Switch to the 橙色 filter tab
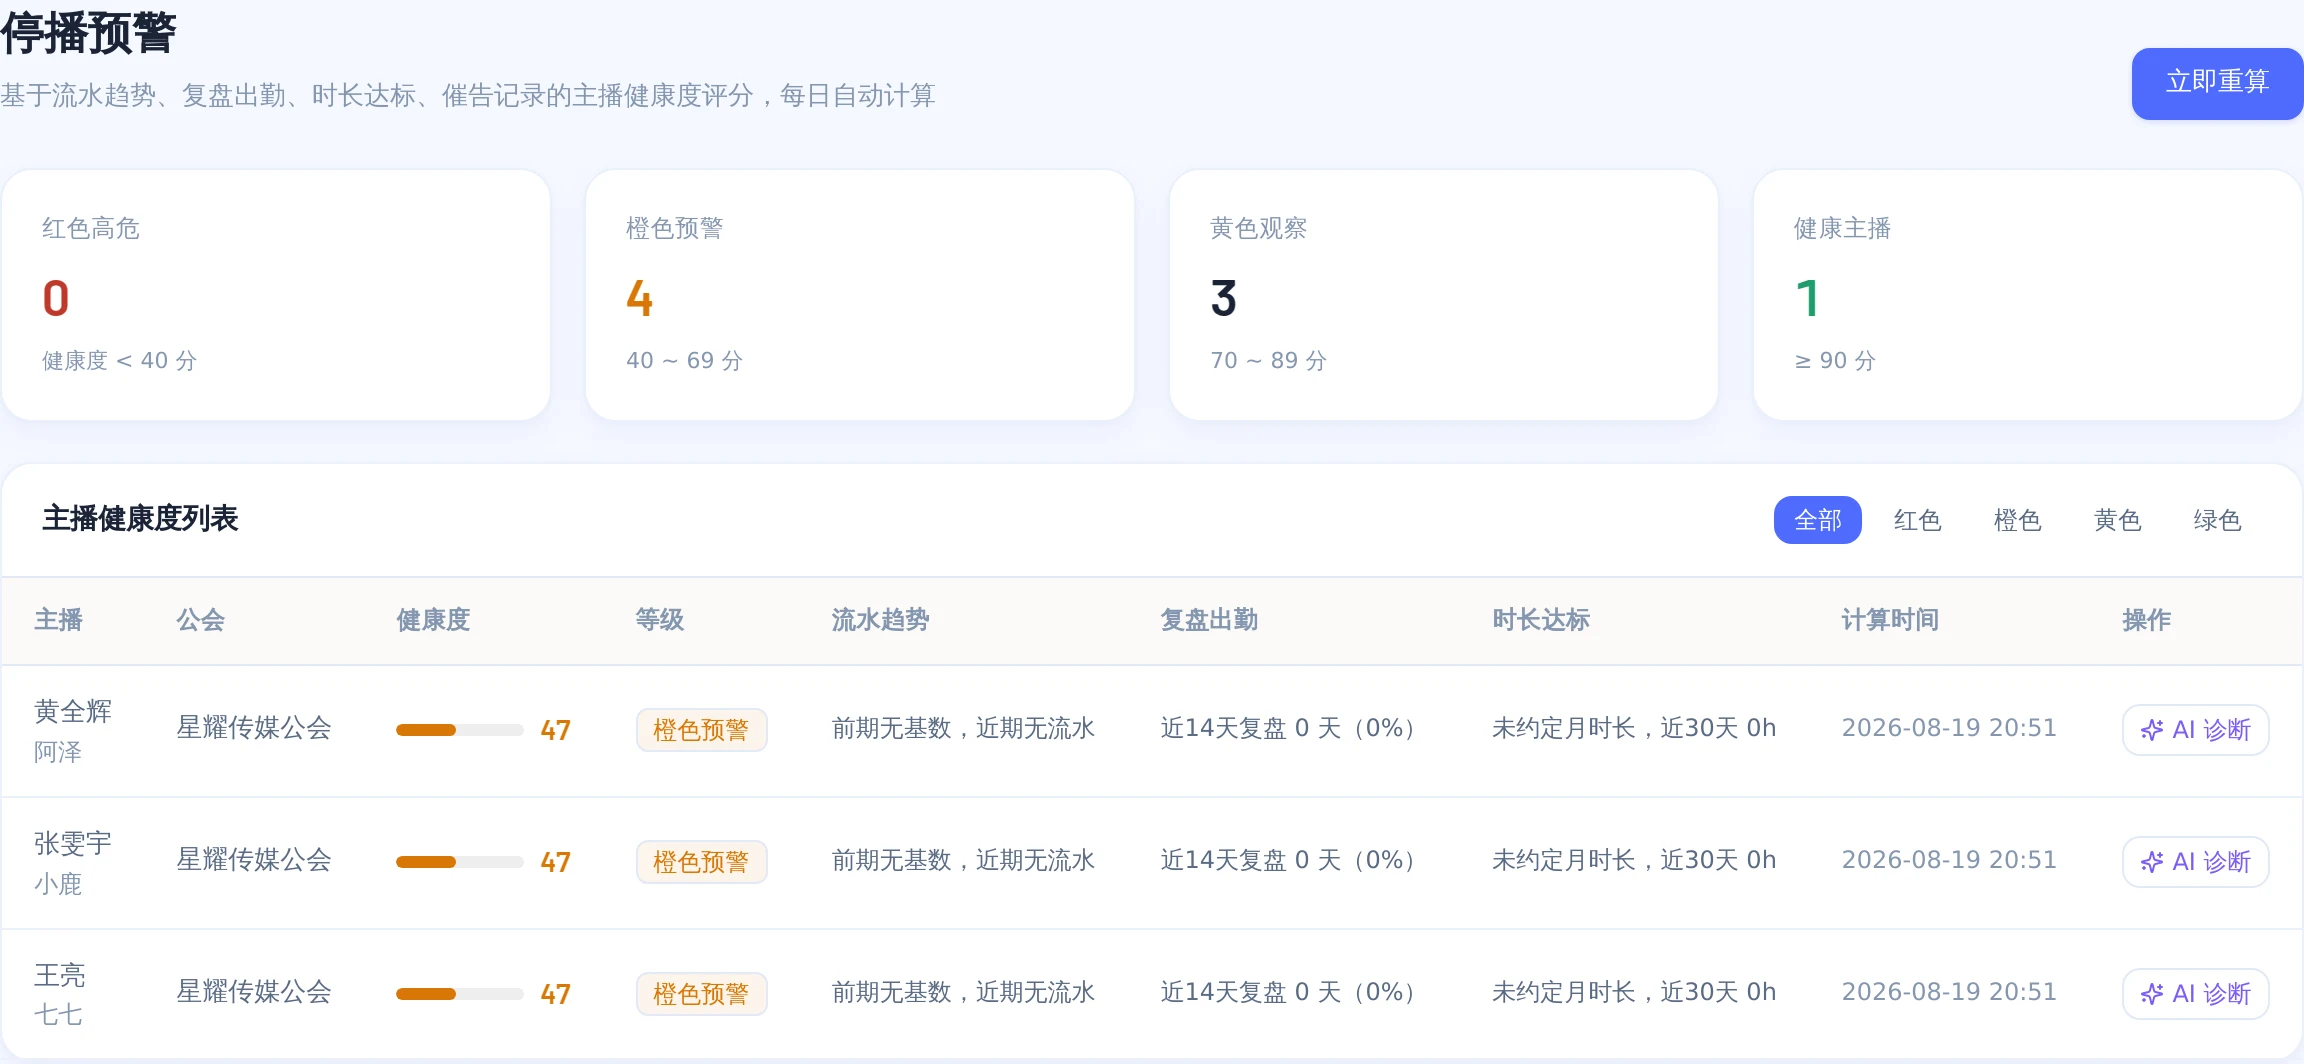Viewport: 2304px width, 1064px height. coord(2017,520)
